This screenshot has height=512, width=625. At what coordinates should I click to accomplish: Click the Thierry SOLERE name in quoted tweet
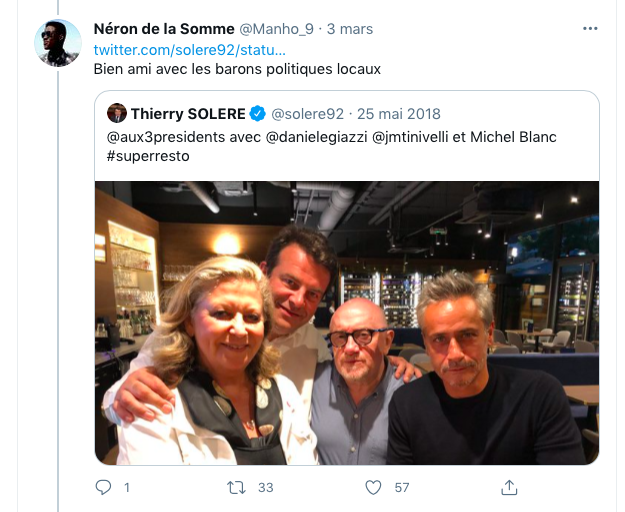pos(188,114)
